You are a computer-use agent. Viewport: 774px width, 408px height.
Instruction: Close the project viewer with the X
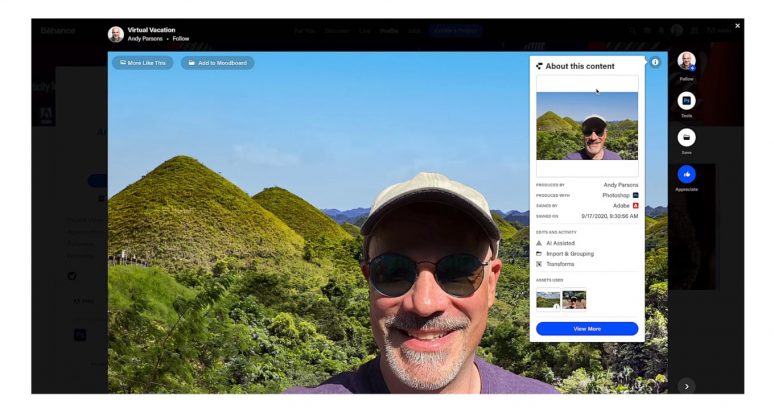click(x=738, y=25)
